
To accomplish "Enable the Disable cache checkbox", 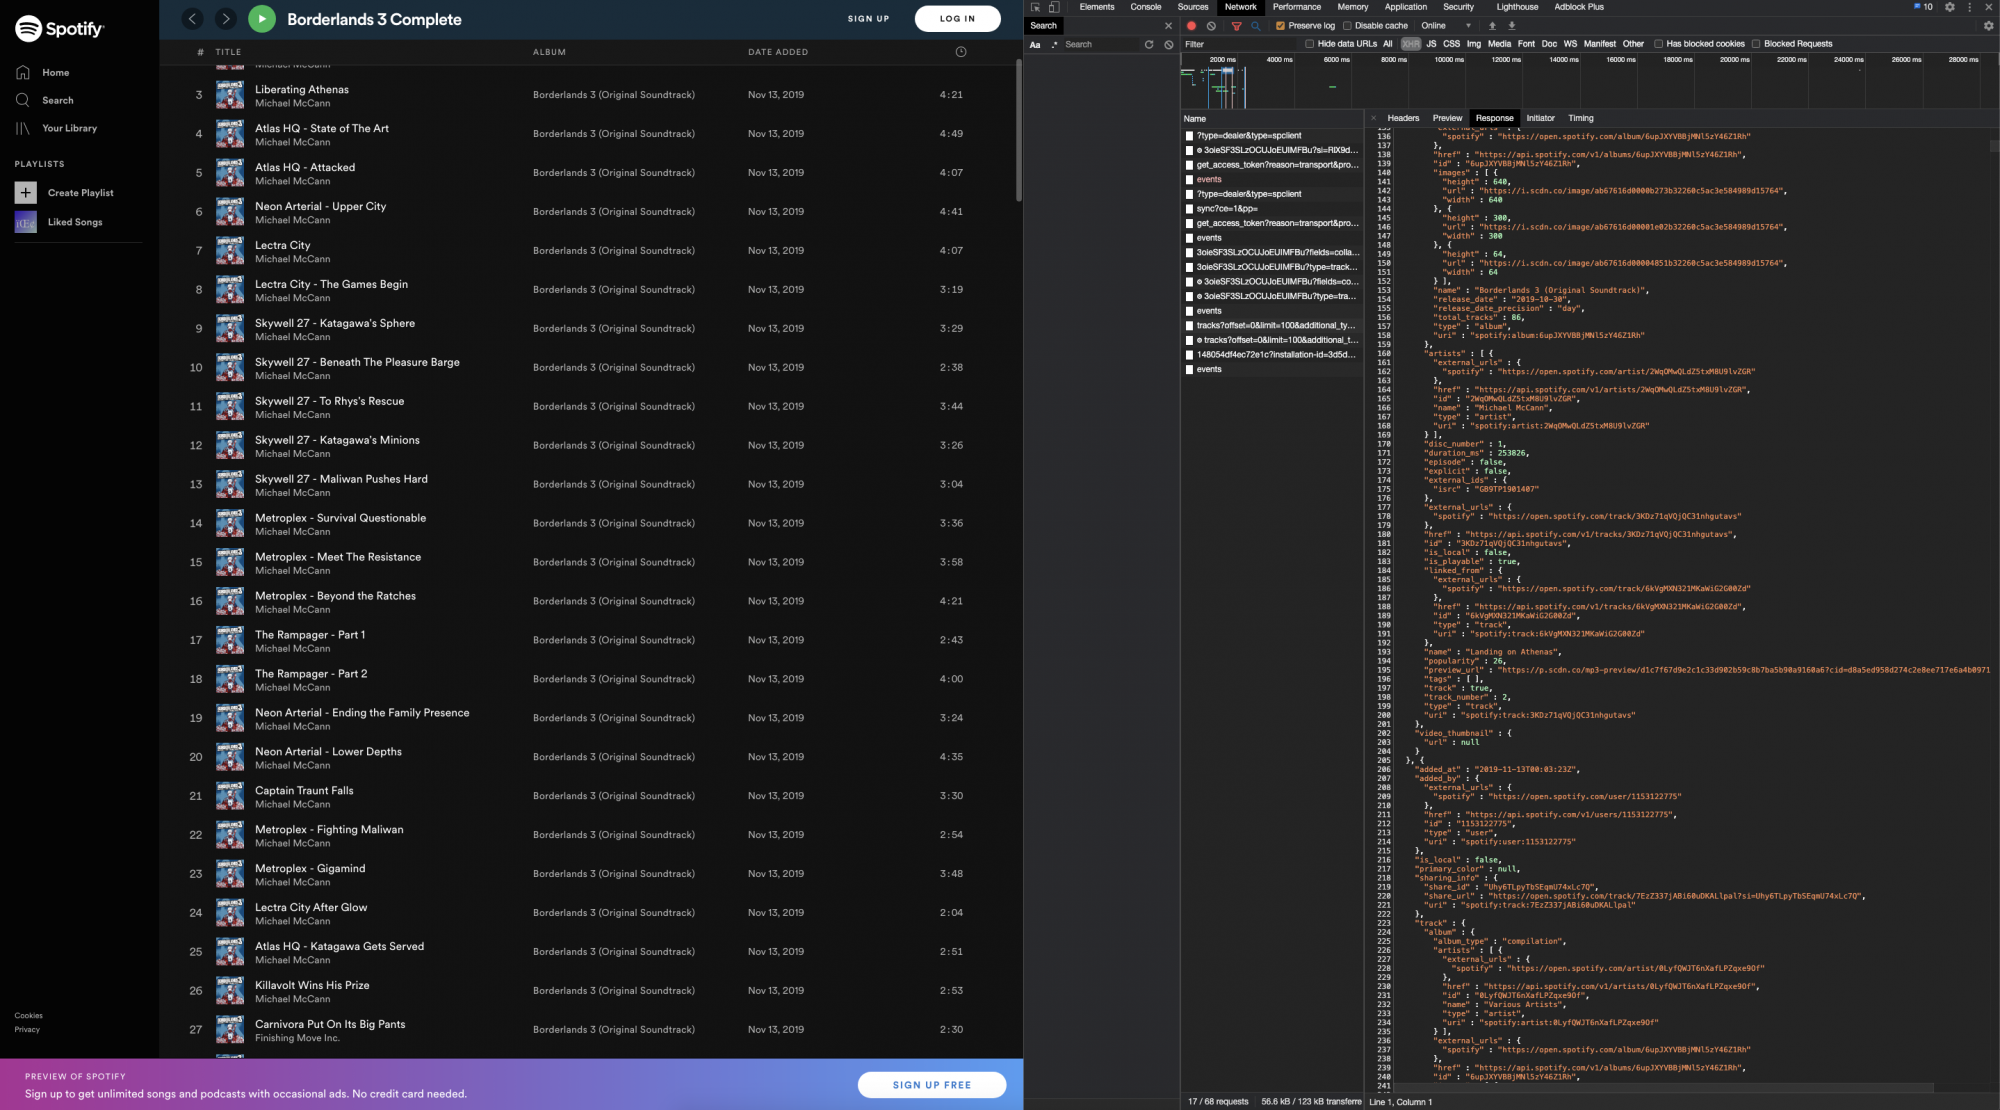I will coord(1347,26).
